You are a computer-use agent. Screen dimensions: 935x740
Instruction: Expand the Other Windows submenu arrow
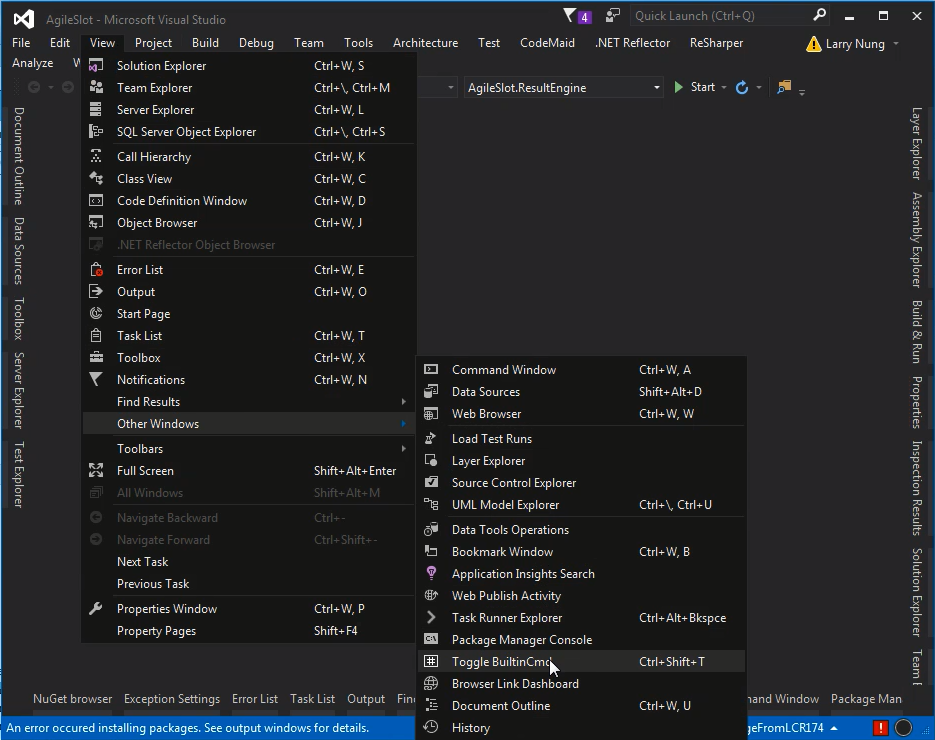(404, 424)
